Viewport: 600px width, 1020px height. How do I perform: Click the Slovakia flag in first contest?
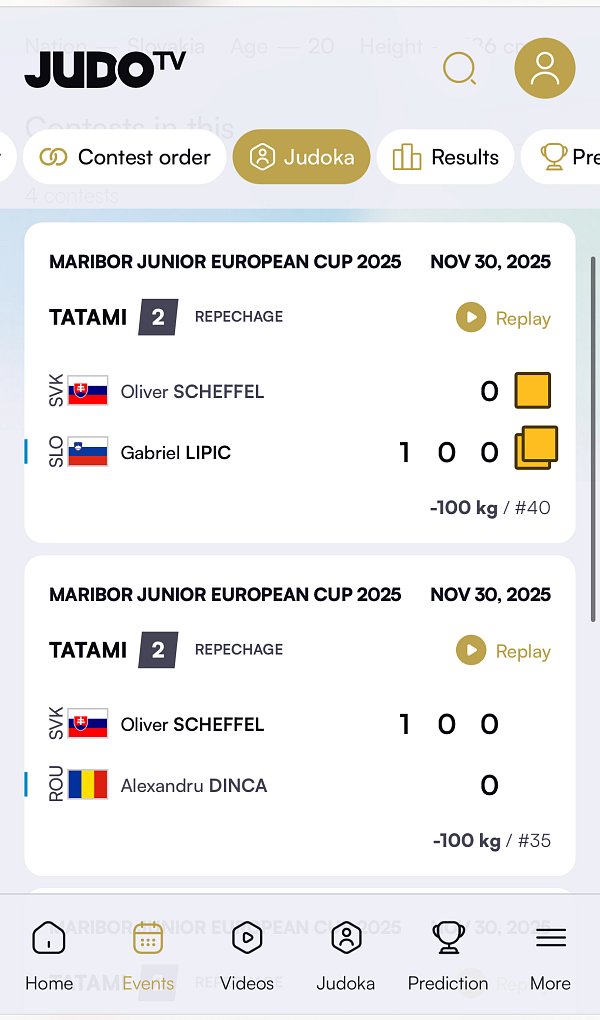coord(88,391)
